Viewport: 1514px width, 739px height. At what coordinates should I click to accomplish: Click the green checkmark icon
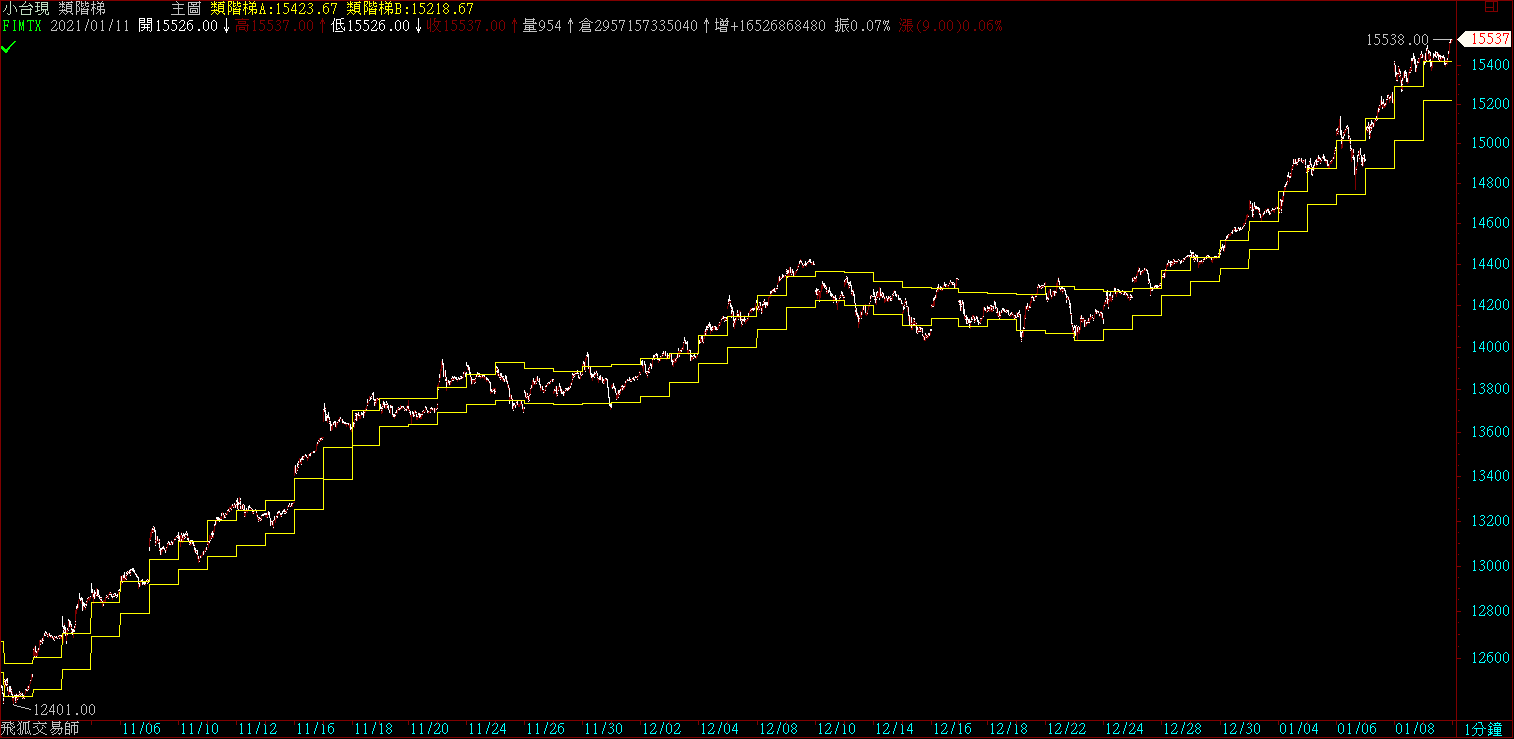[x=8, y=46]
